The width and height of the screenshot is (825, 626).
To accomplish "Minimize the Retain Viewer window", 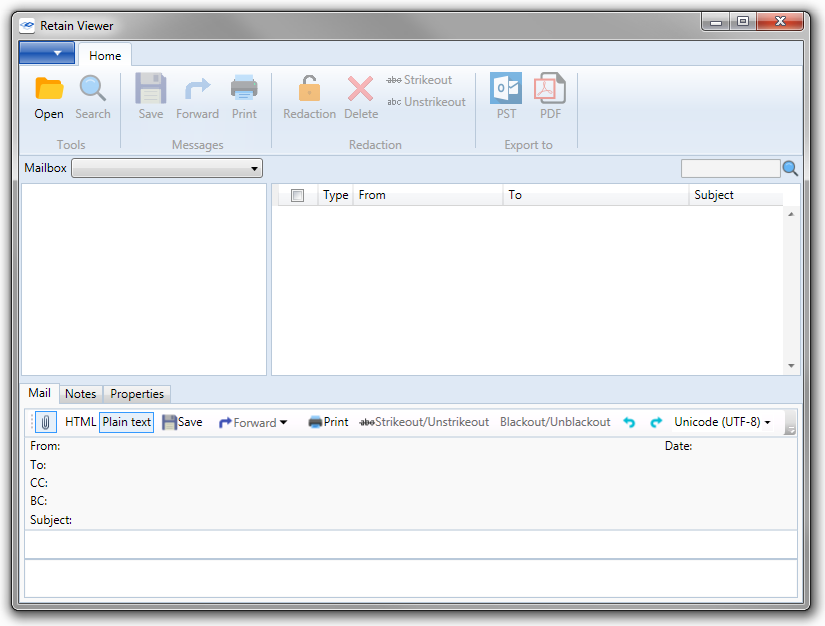I will [x=716, y=22].
